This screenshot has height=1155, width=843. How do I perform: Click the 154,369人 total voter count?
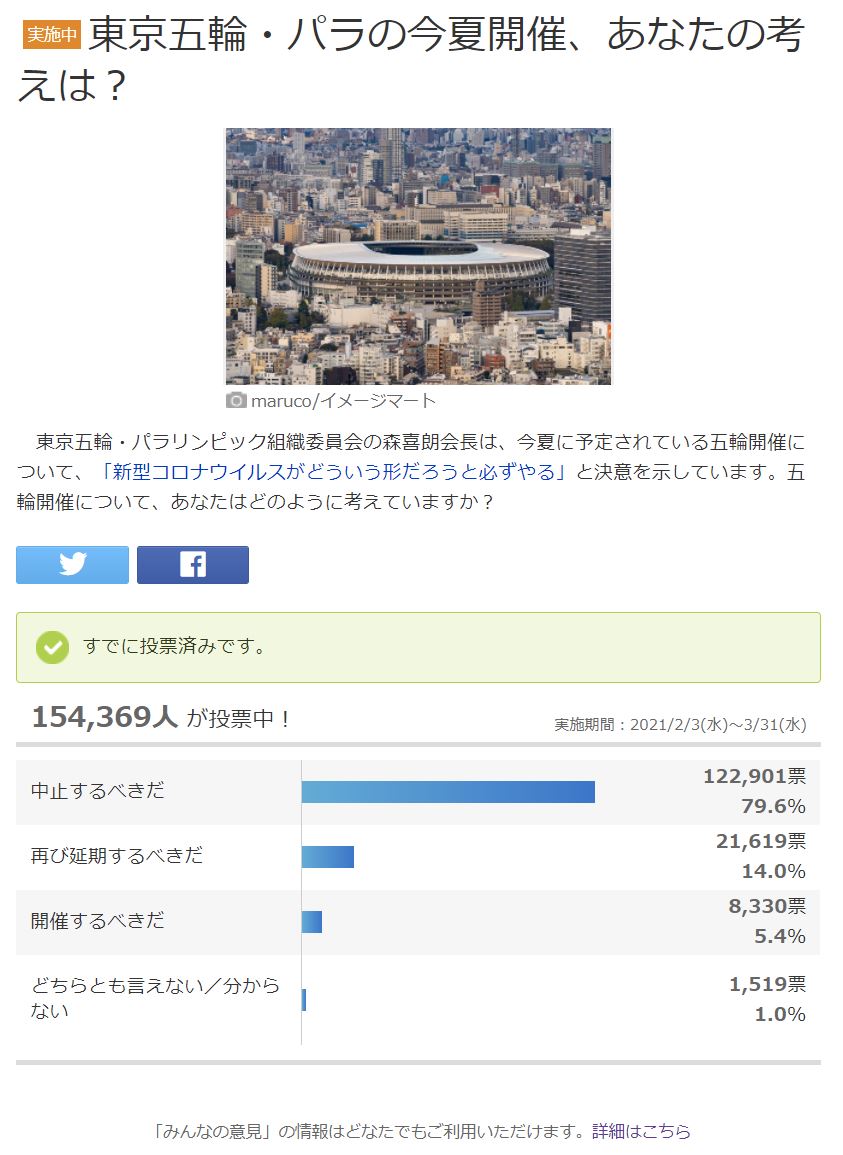105,717
